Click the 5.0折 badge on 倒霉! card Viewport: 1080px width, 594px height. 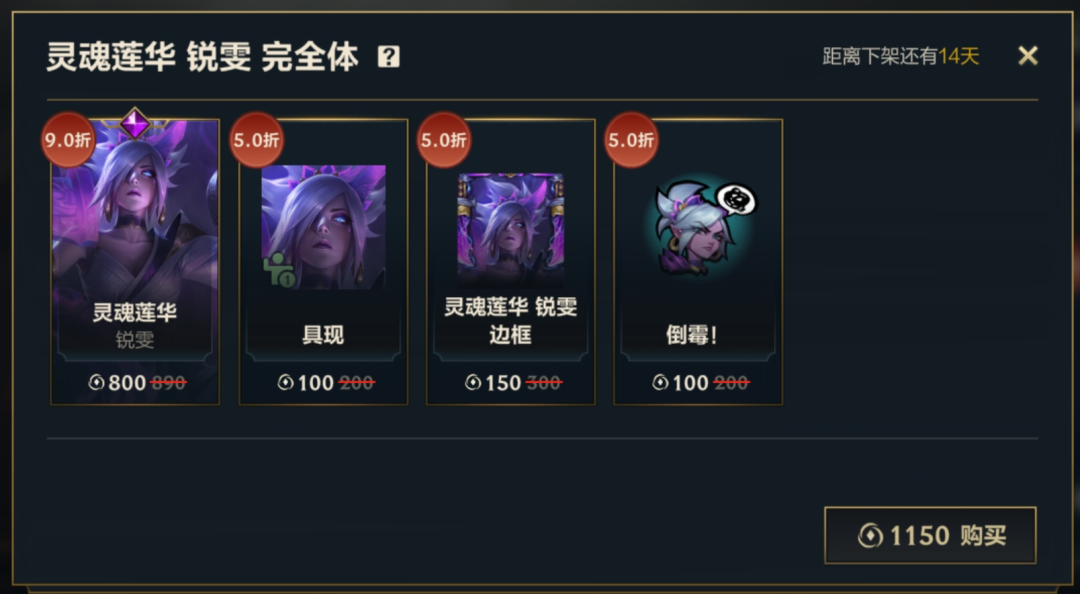[631, 140]
